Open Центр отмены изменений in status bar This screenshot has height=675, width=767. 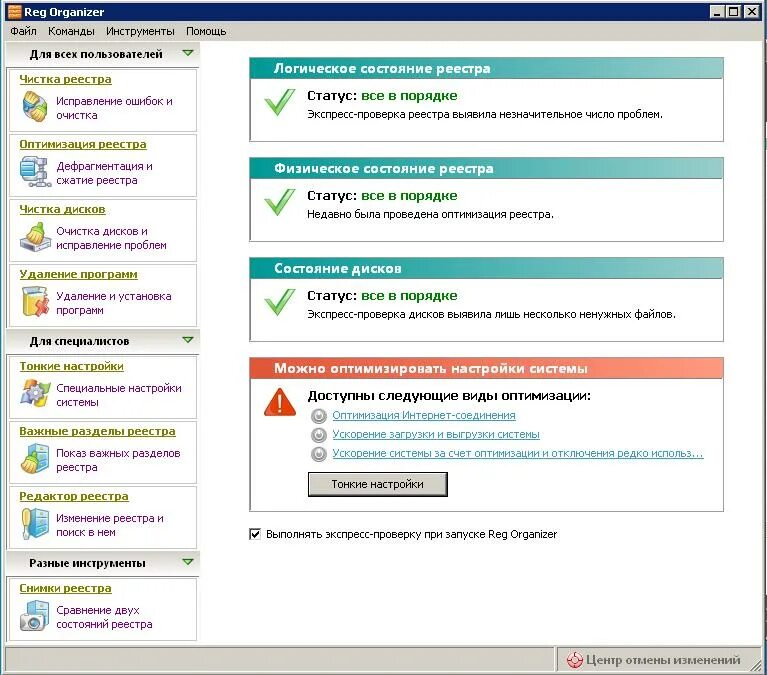click(x=658, y=660)
